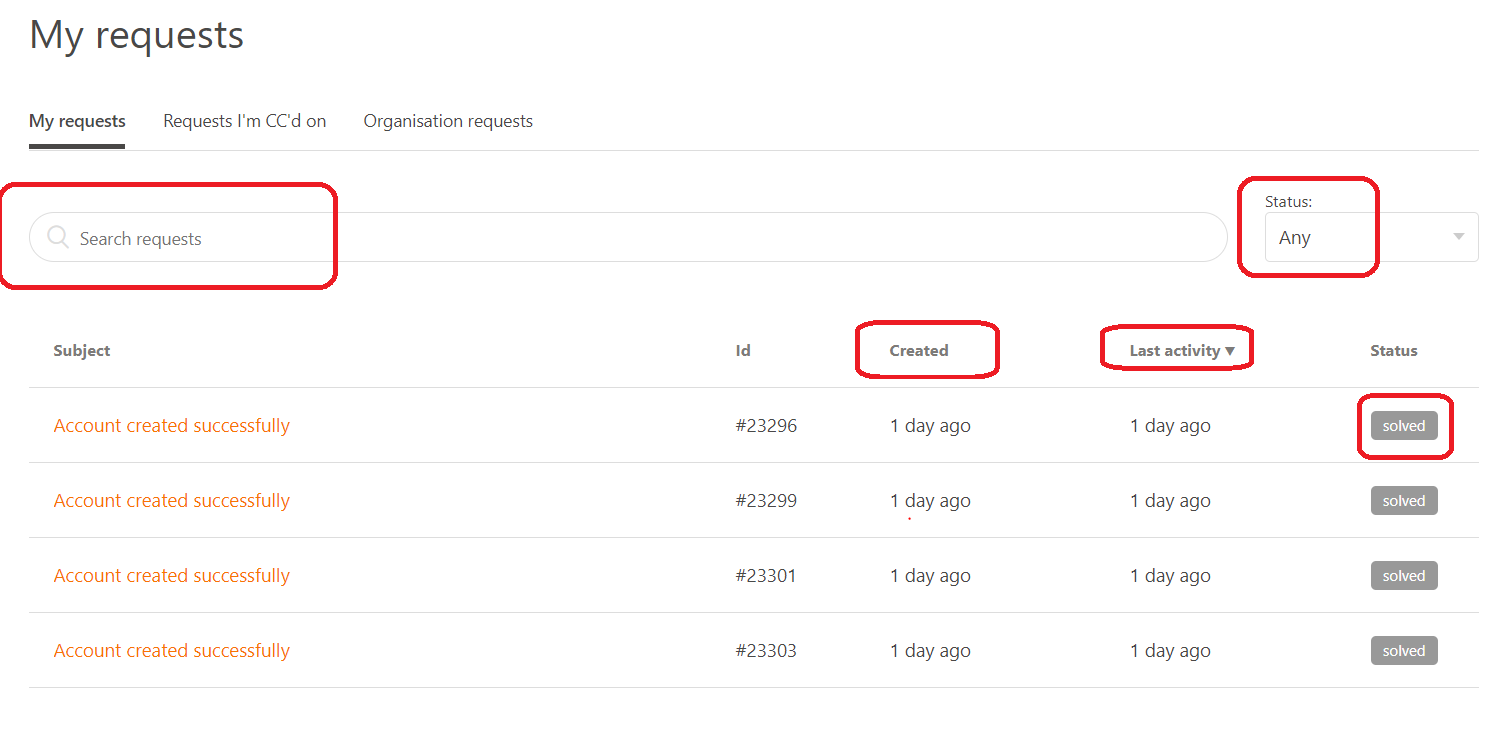
Task: Click solved badge for request #23296
Action: click(x=1403, y=425)
